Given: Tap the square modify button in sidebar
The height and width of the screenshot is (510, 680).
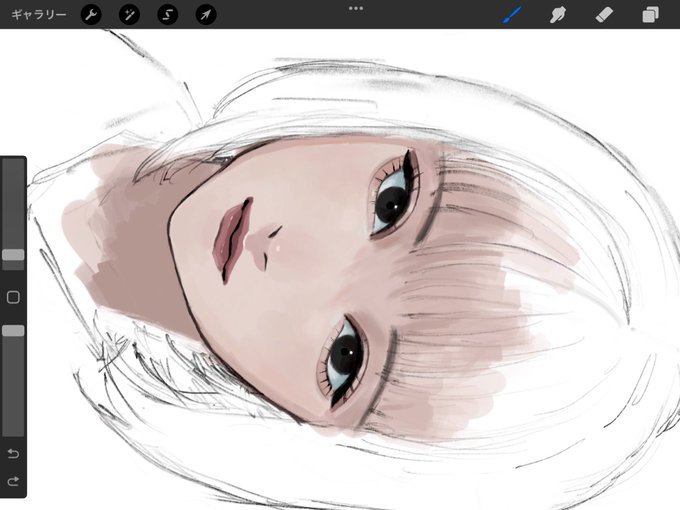Looking at the screenshot, I should (13, 297).
